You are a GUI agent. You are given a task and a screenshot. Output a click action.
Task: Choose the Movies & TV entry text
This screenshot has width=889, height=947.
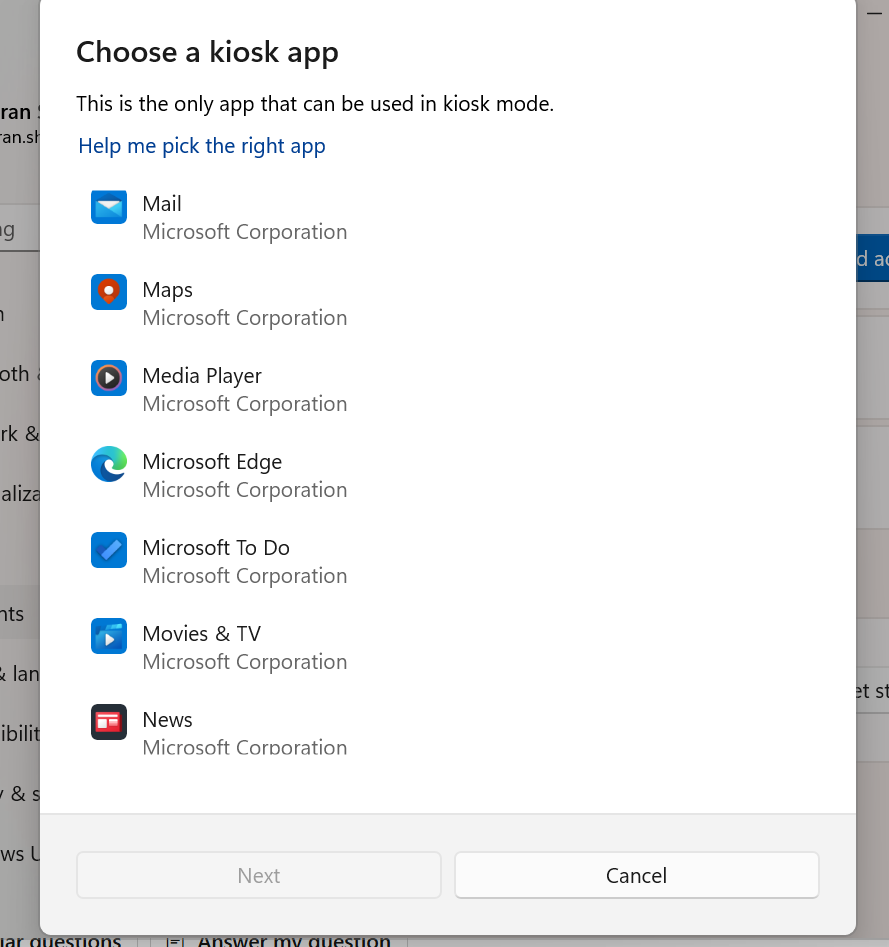202,634
